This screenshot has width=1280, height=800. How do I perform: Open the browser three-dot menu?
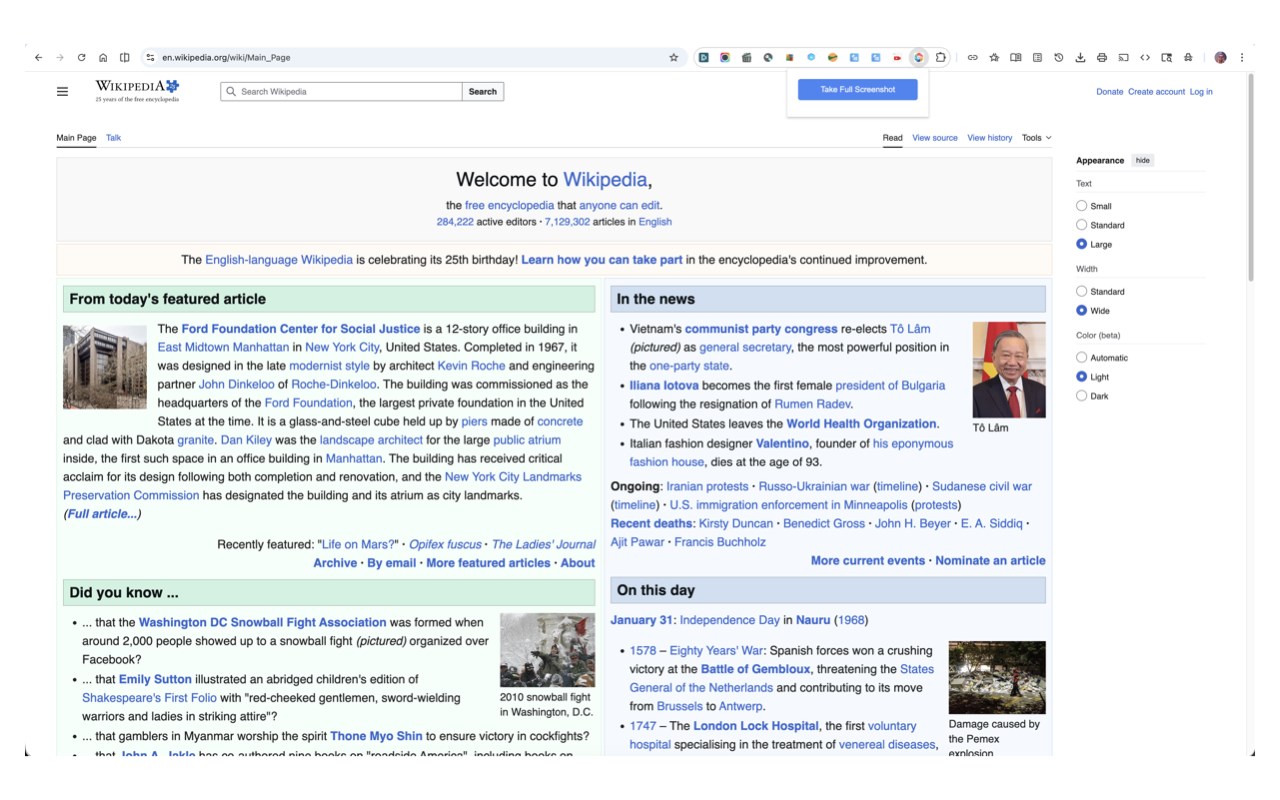click(1242, 58)
